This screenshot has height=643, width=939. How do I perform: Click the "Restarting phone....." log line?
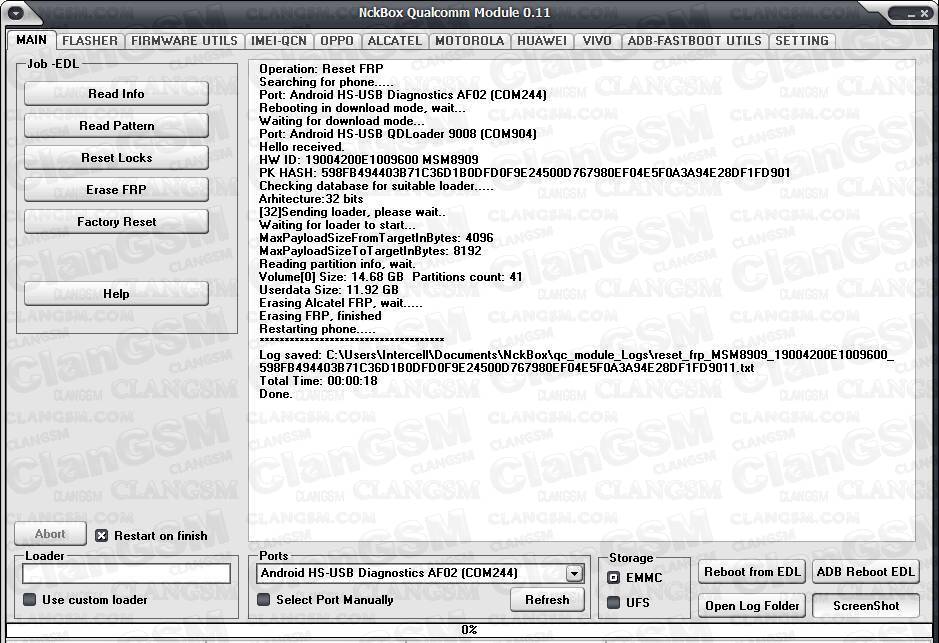(x=317, y=329)
